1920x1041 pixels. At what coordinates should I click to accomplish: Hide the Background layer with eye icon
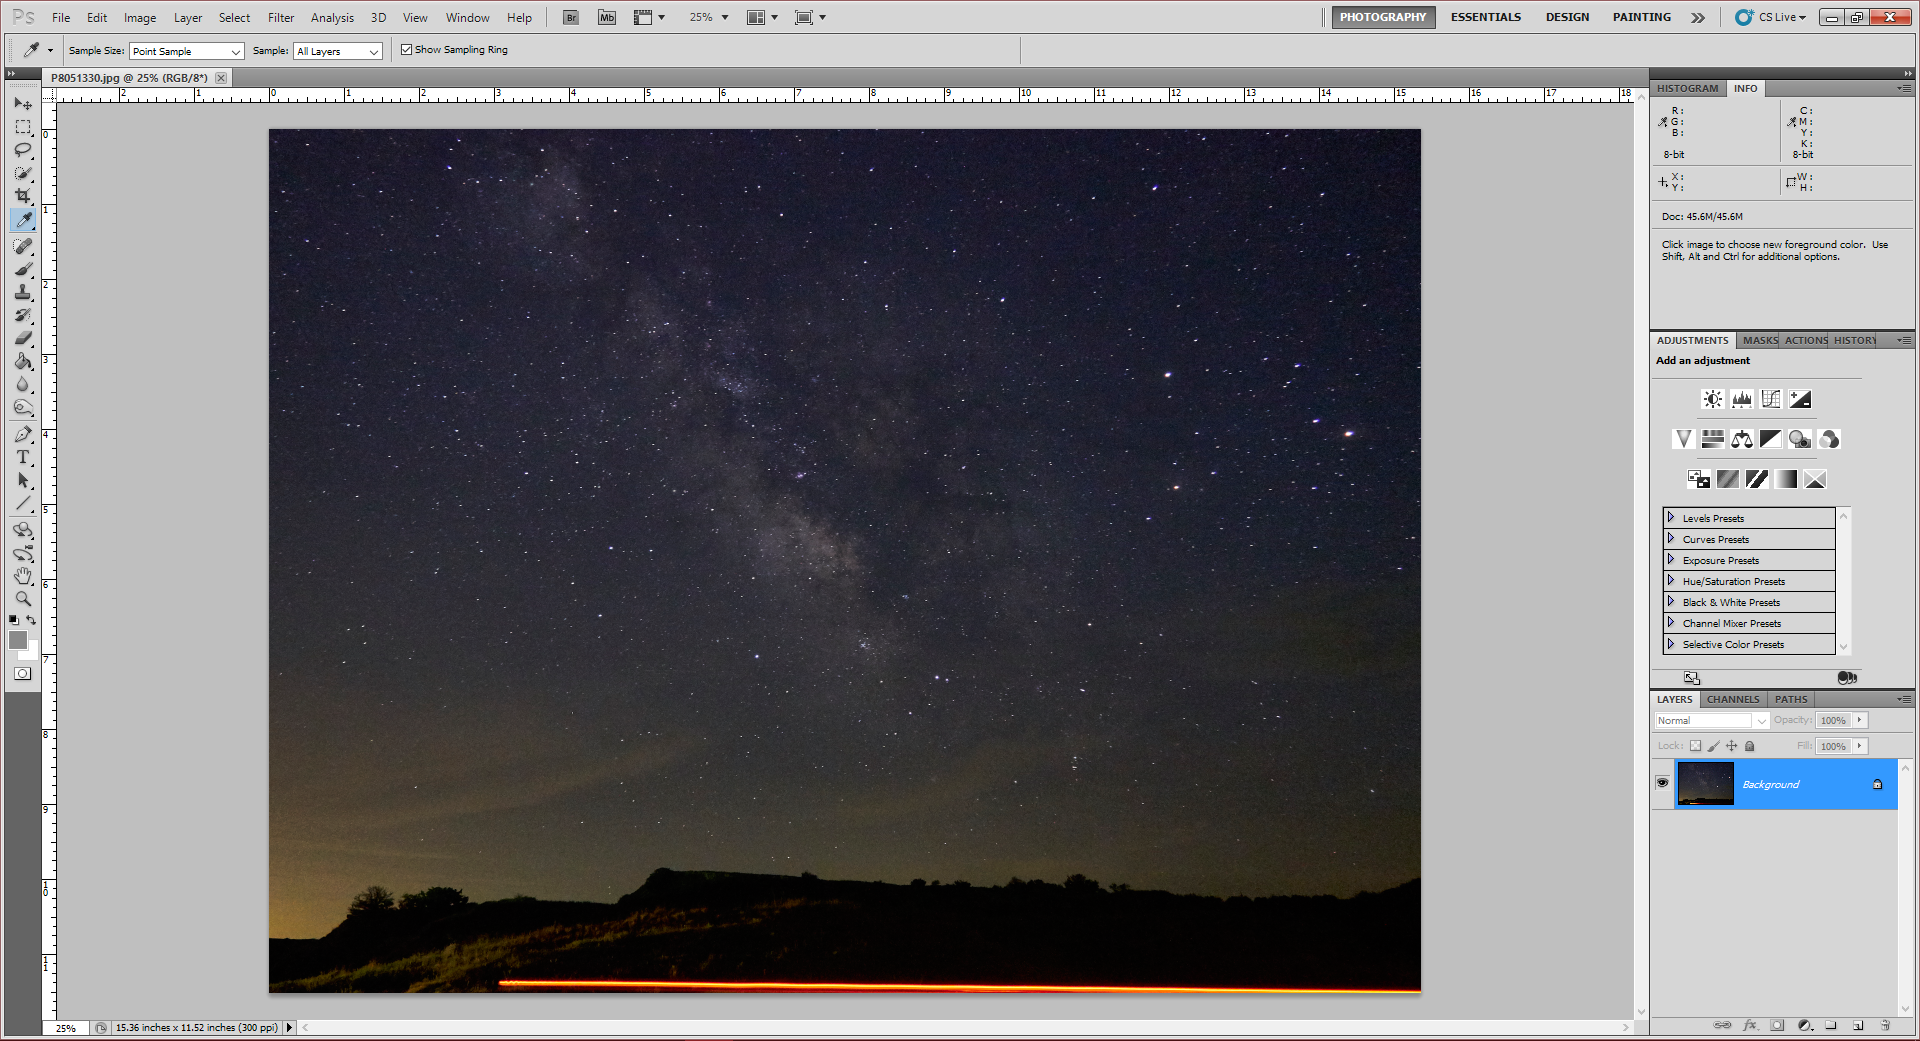[1662, 783]
